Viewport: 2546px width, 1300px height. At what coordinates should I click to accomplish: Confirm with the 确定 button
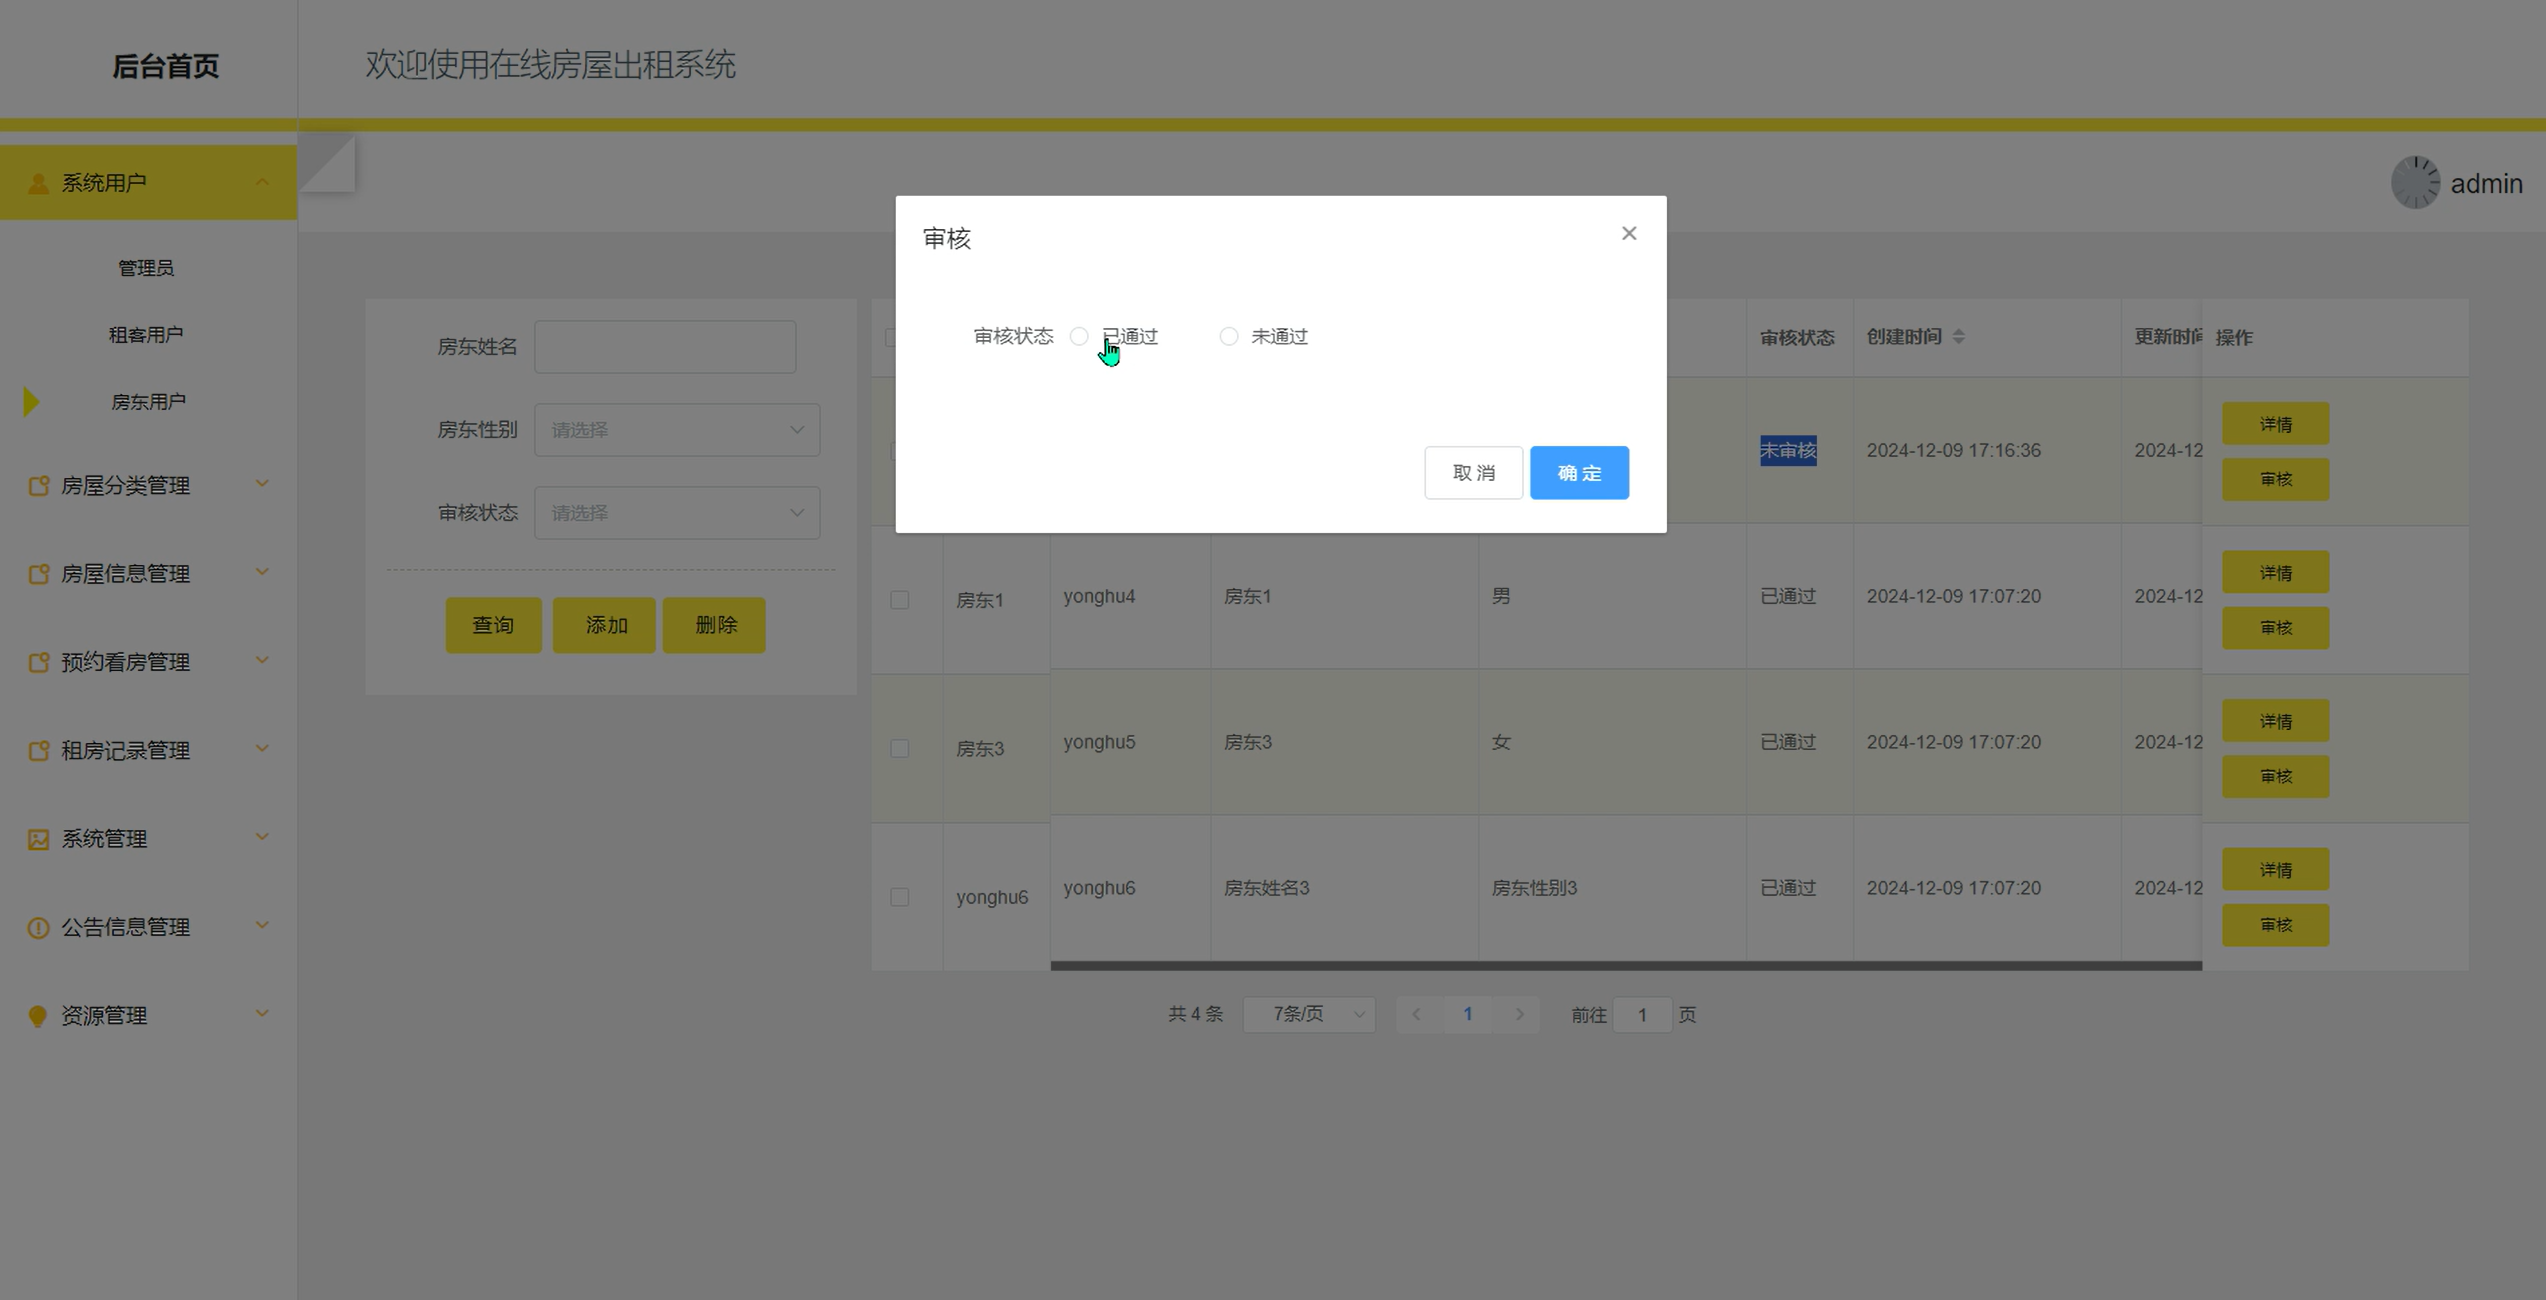tap(1578, 473)
